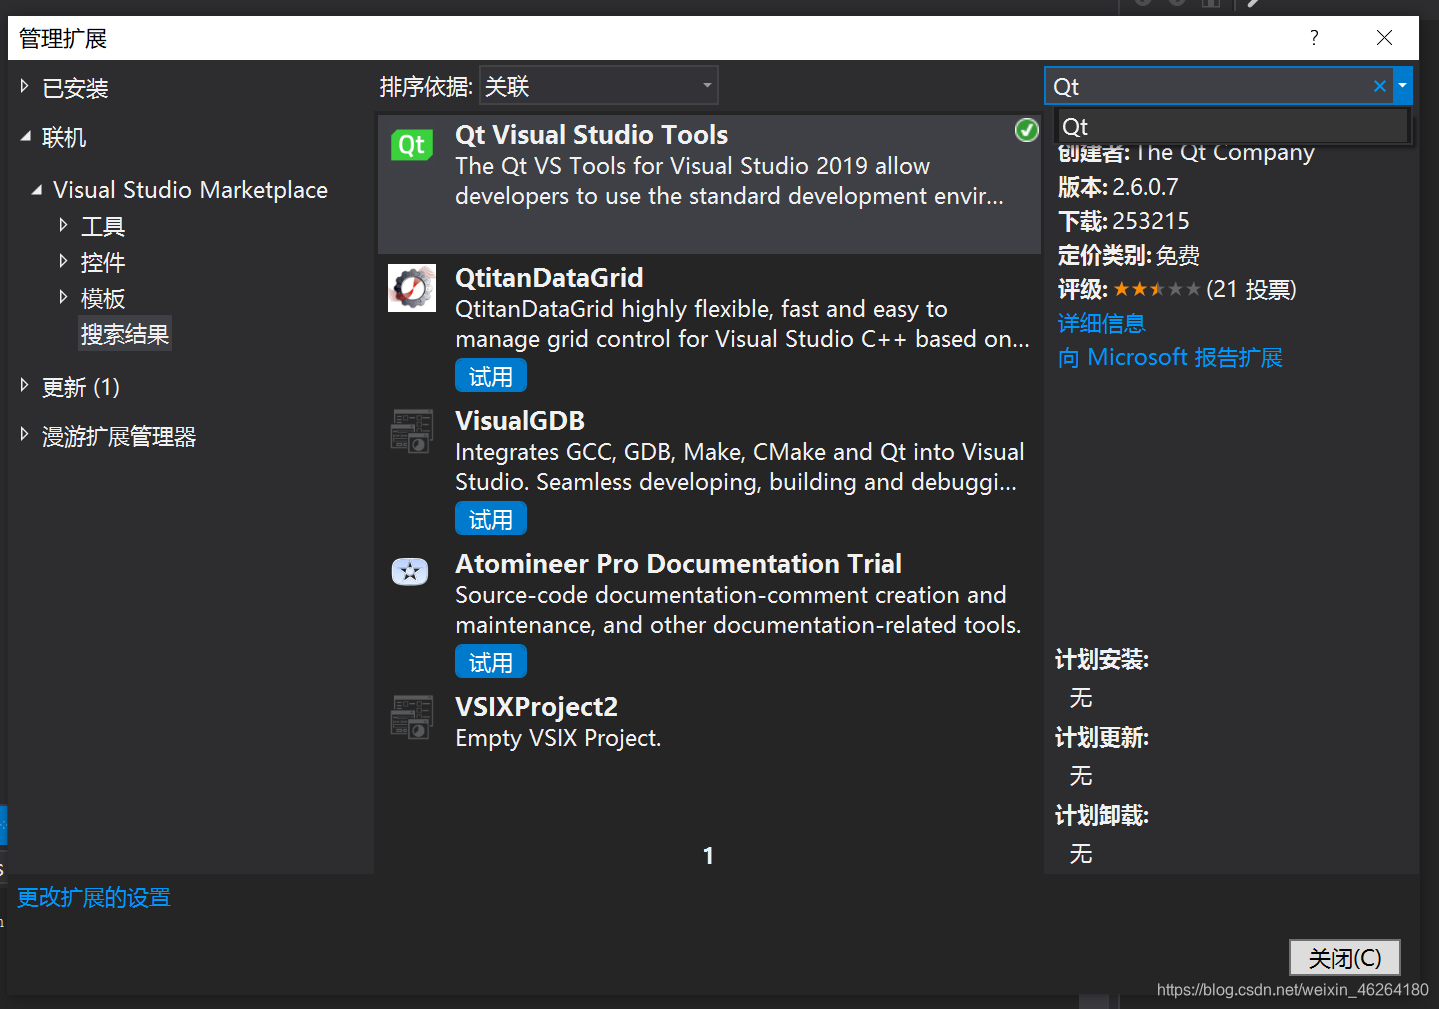
Task: Open the 排序依据 sort combo box
Action: [x=597, y=85]
